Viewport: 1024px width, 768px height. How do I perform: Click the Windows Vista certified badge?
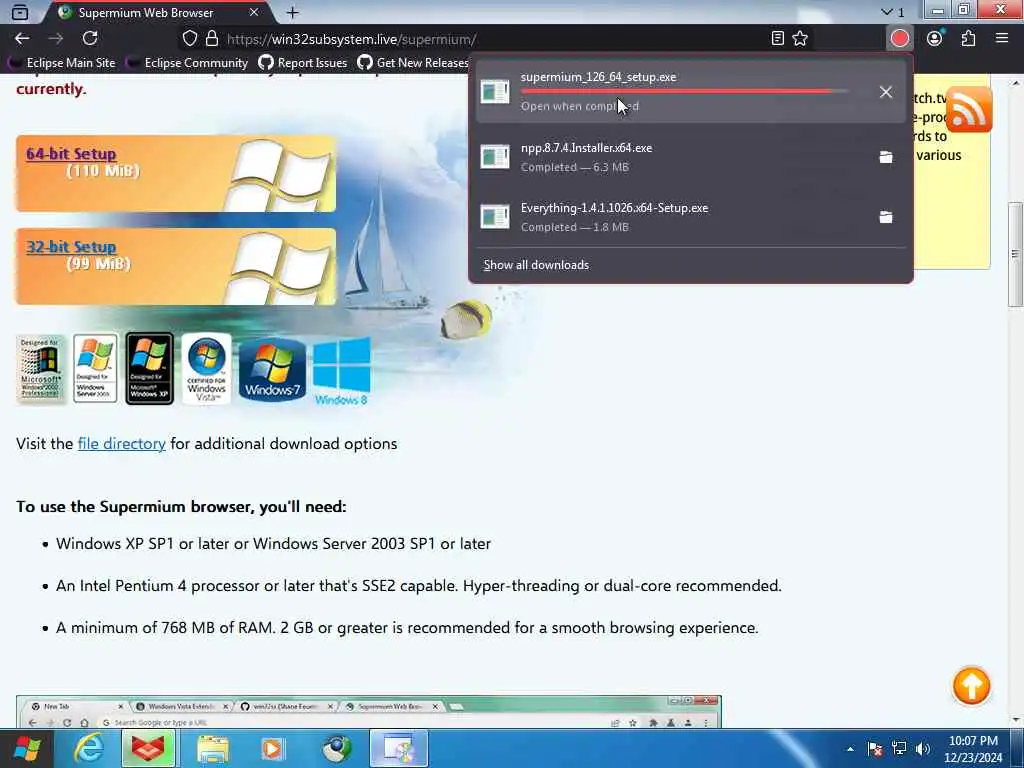pos(206,368)
